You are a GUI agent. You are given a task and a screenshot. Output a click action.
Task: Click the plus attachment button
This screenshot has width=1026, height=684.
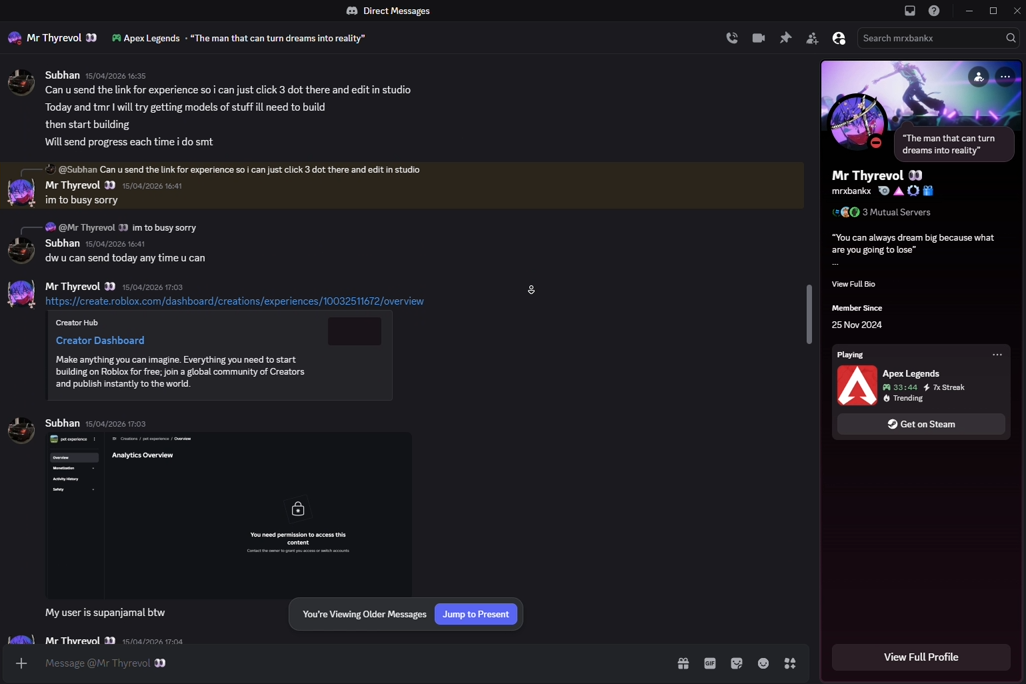21,663
